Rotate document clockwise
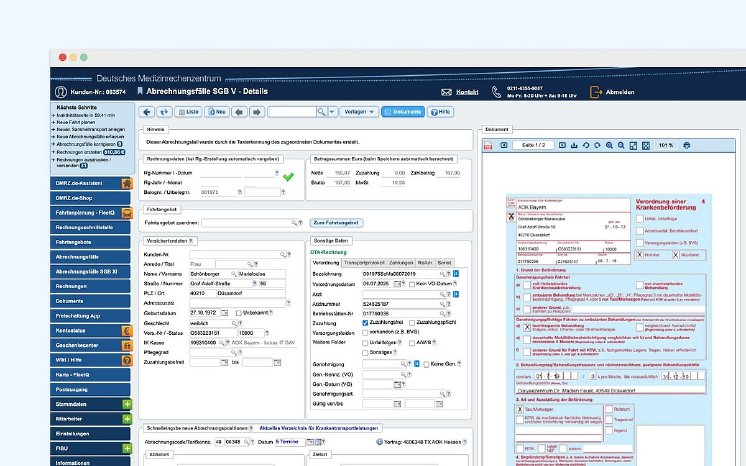 pyautogui.click(x=597, y=145)
